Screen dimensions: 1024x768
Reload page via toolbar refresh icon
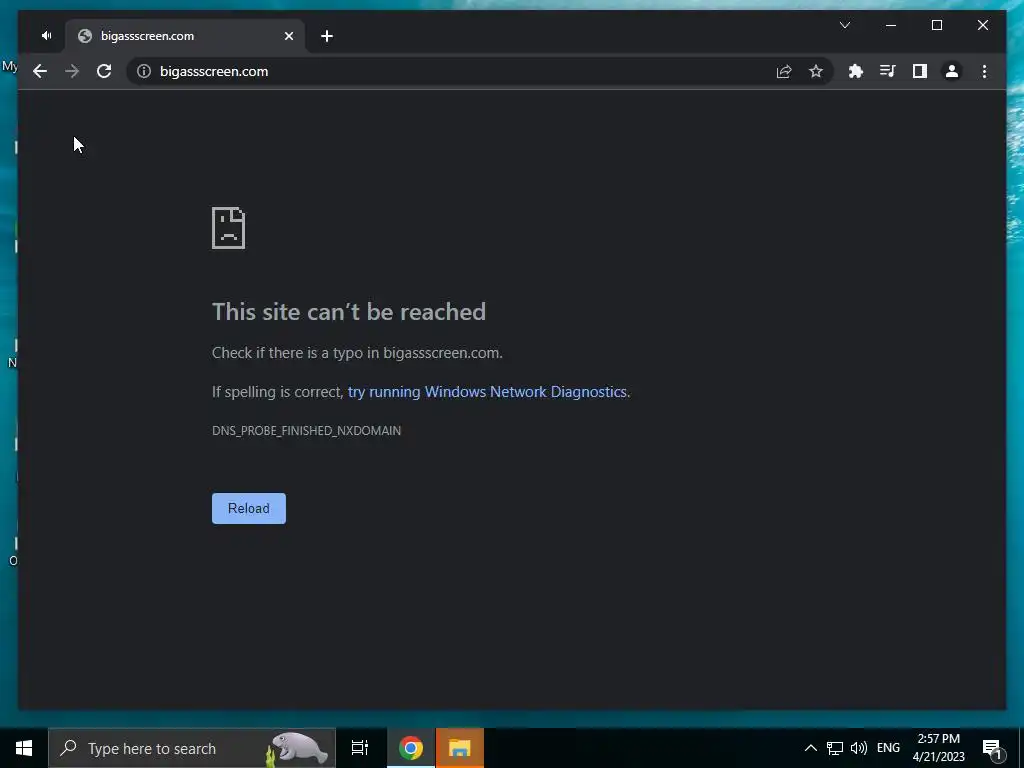click(104, 71)
